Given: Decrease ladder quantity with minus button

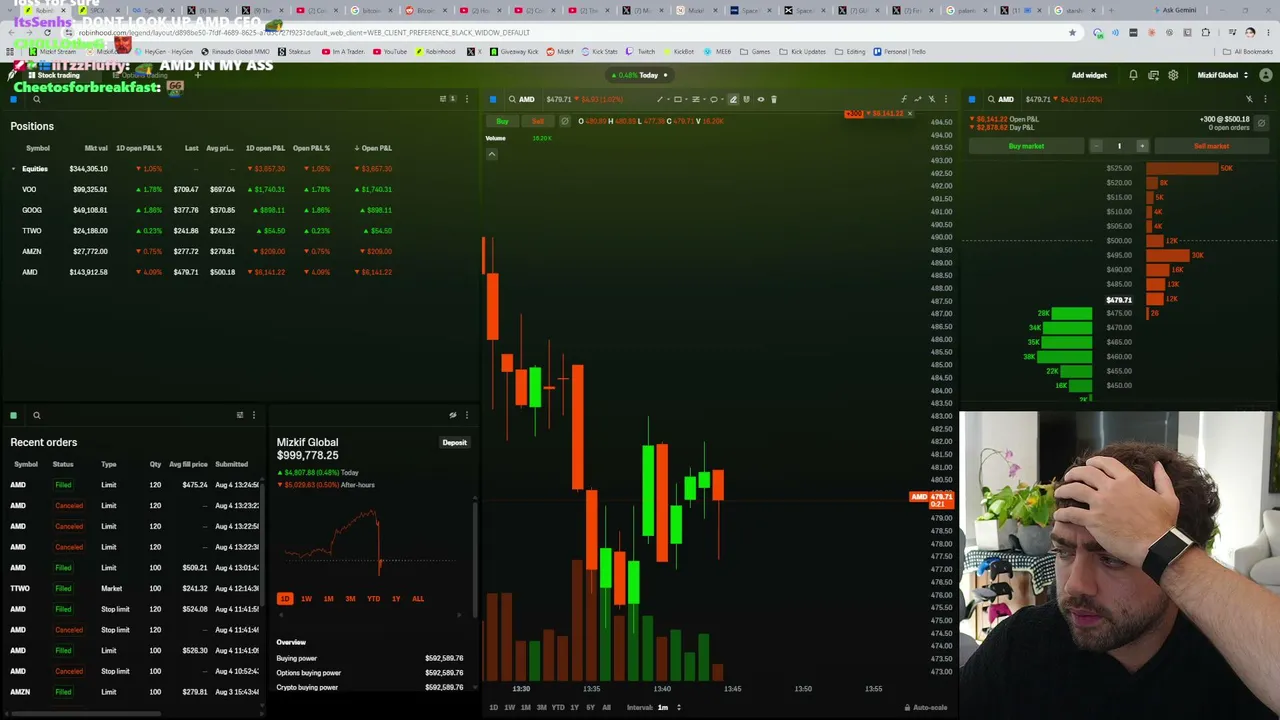Looking at the screenshot, I should 1096,146.
